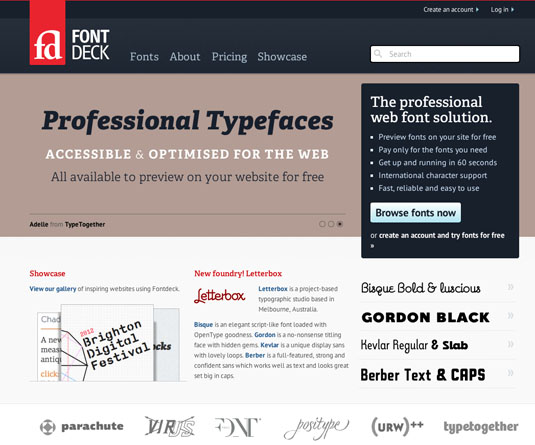Click the TypeTogether link under the banner
Screen dimensions: 535x445
(85, 224)
